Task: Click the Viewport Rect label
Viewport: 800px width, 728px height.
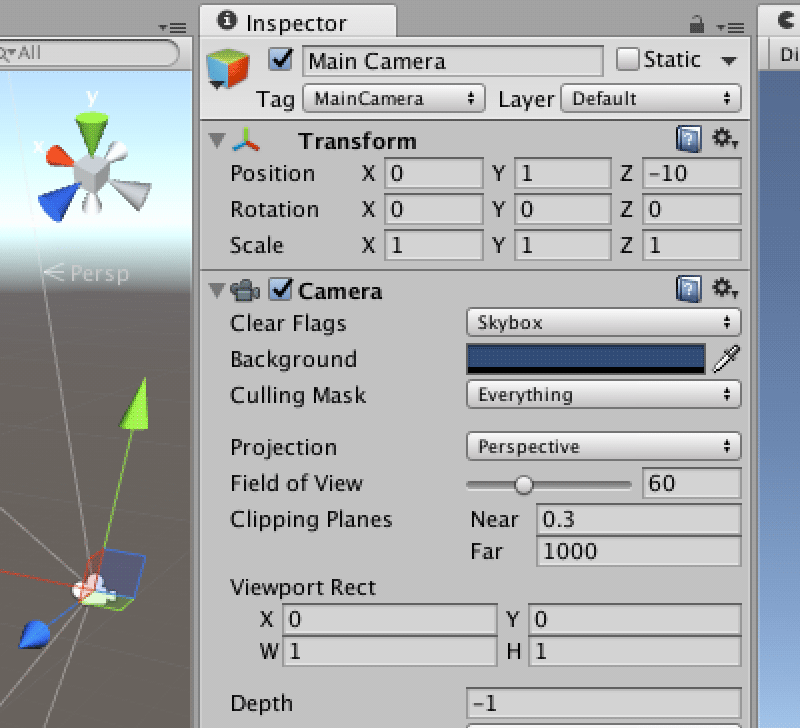Action: [x=303, y=587]
